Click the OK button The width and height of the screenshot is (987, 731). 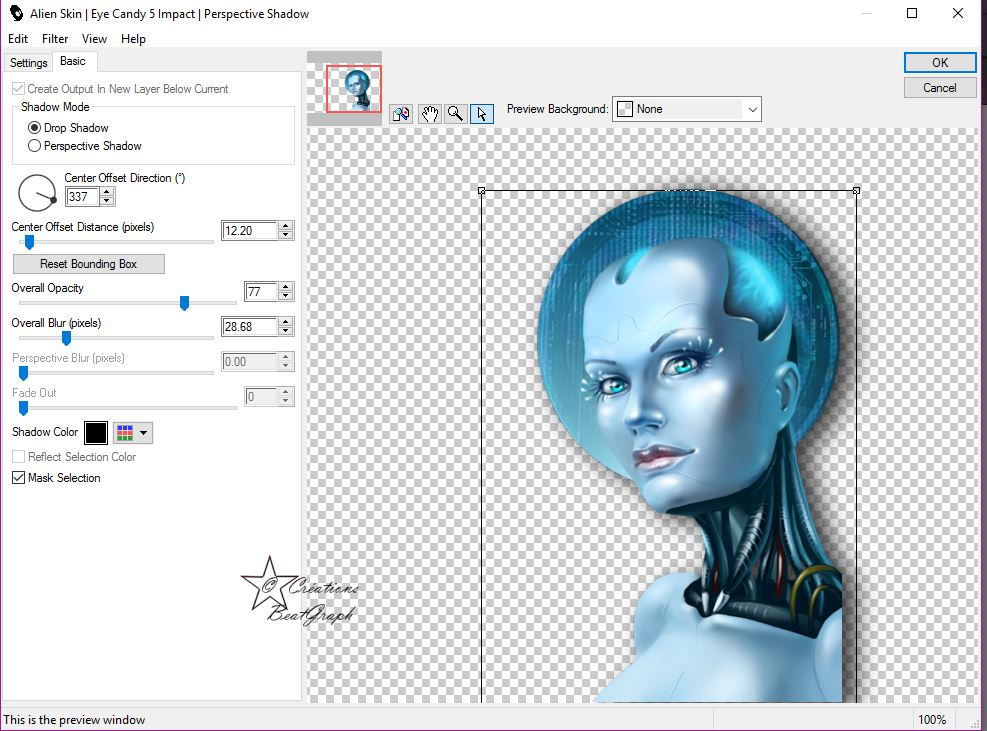click(x=940, y=62)
